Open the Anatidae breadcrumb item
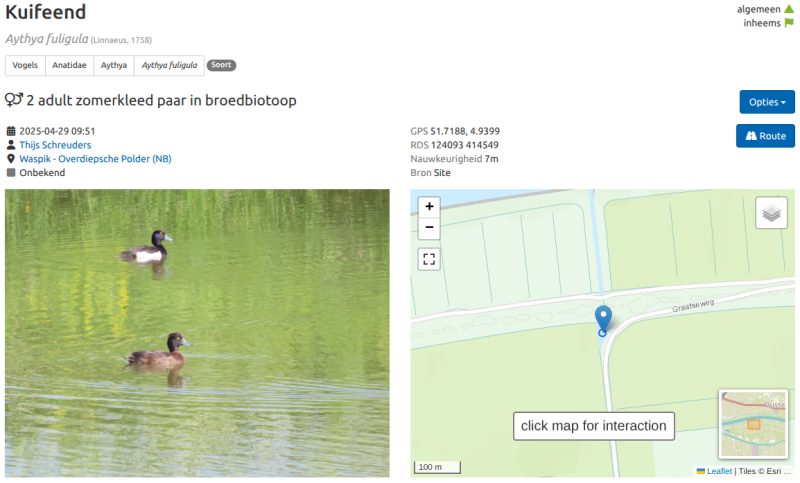 pyautogui.click(x=70, y=66)
